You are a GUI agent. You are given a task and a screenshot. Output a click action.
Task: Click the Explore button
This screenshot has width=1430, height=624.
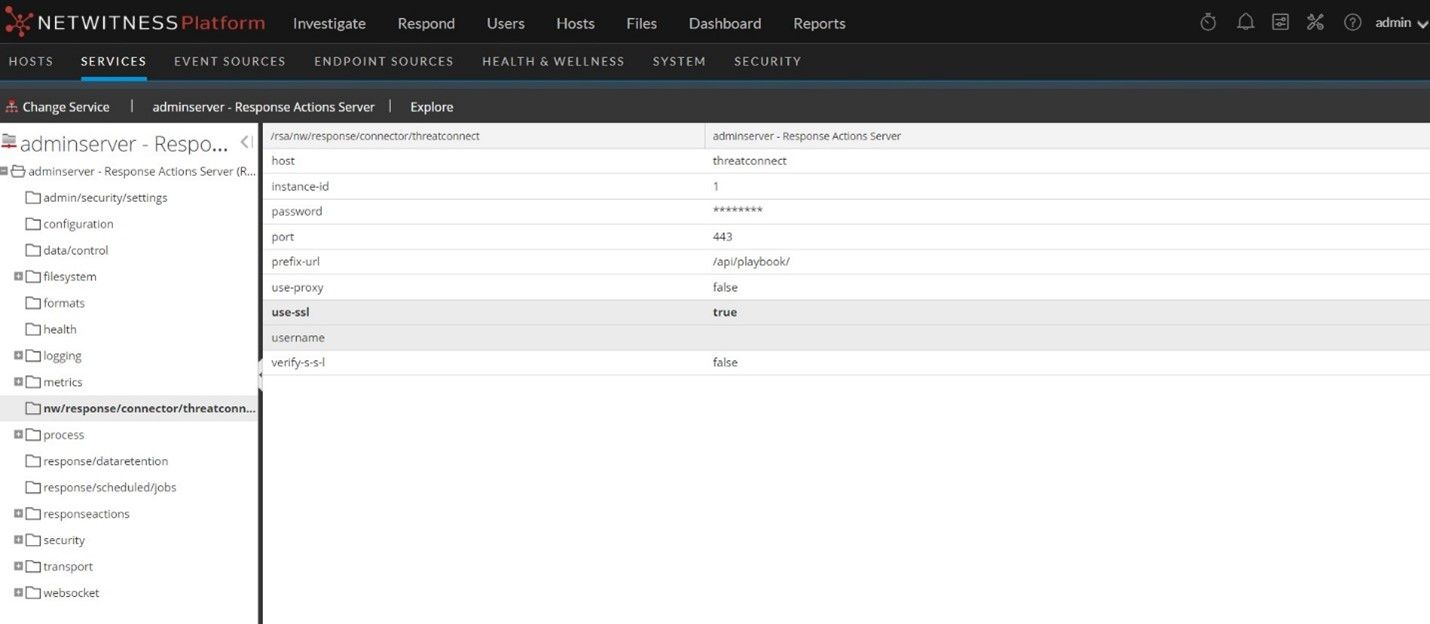coord(431,107)
